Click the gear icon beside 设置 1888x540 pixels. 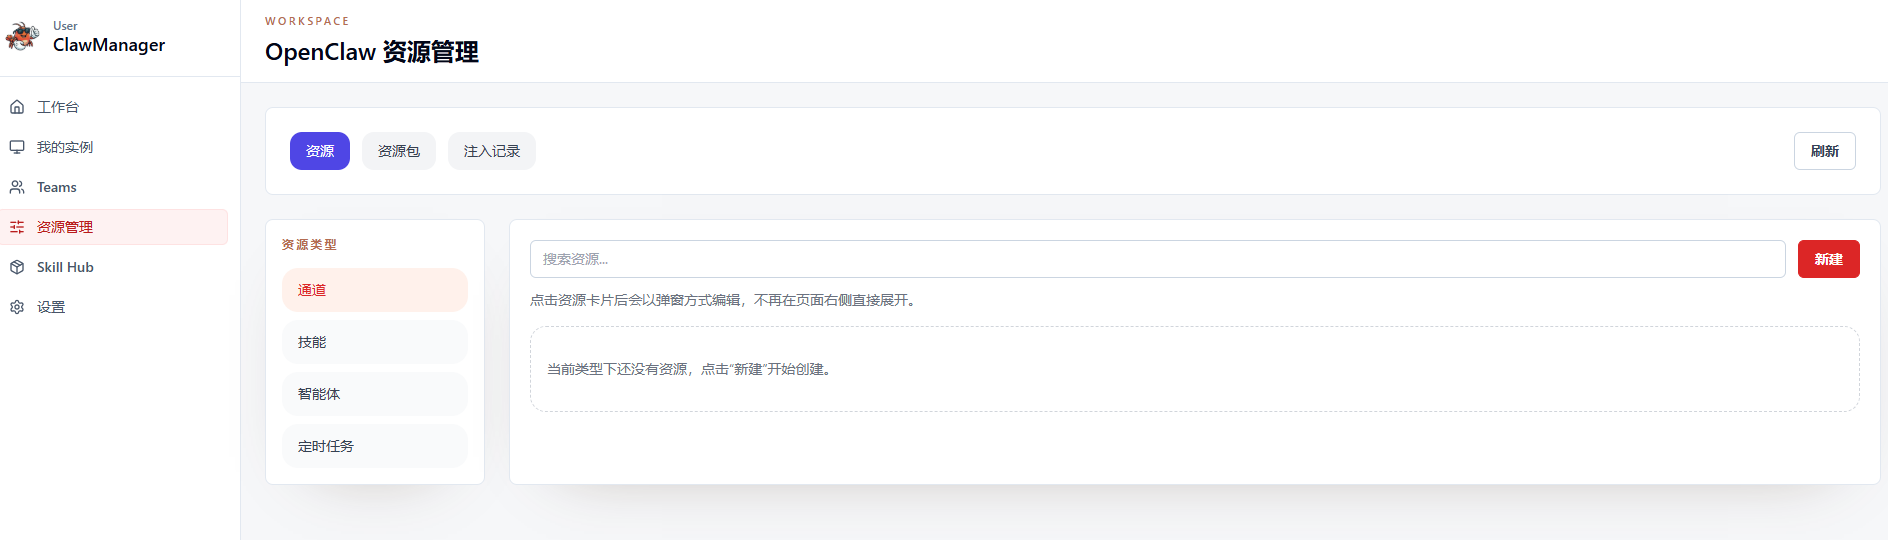(17, 307)
